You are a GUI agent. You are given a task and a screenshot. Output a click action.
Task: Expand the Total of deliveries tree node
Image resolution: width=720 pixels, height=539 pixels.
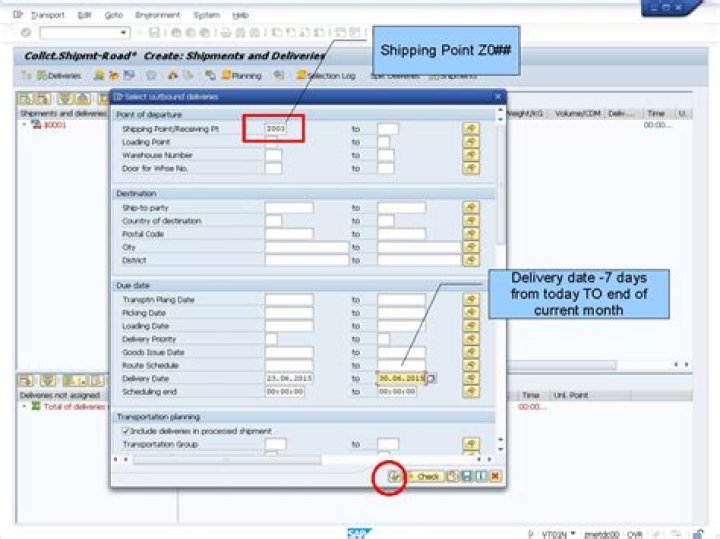[x=24, y=406]
